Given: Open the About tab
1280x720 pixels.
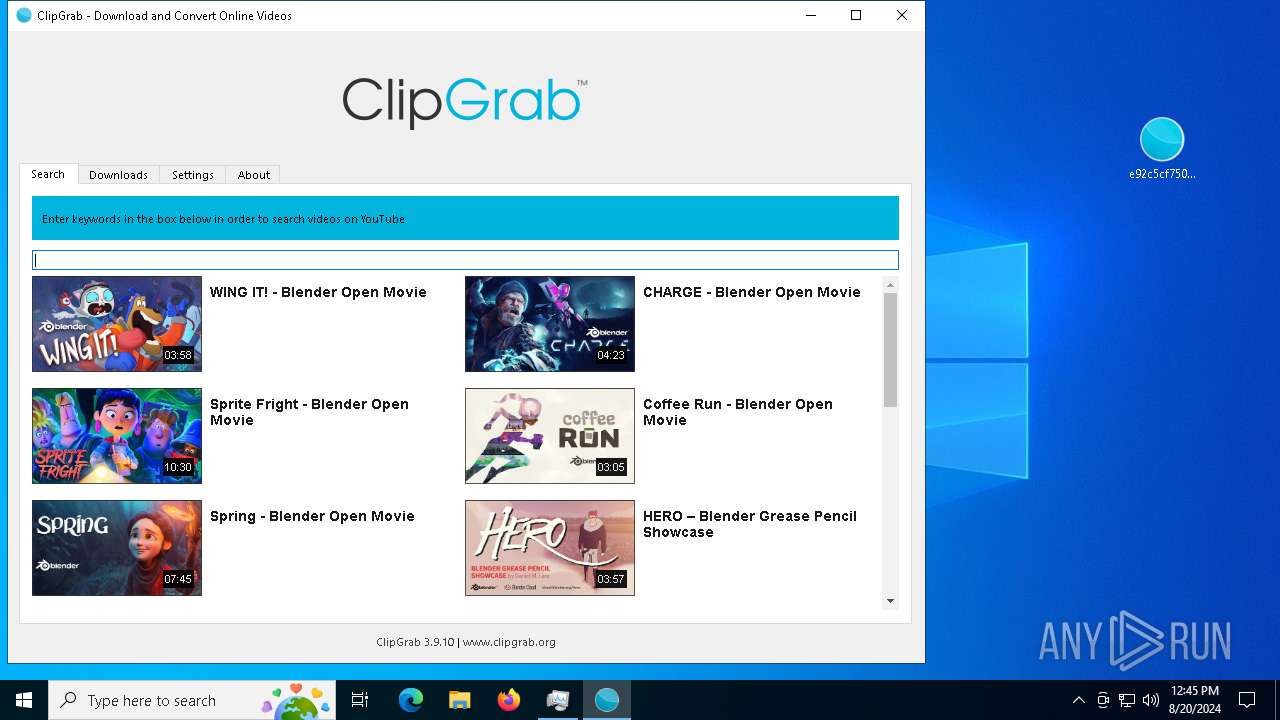Looking at the screenshot, I should click(253, 175).
